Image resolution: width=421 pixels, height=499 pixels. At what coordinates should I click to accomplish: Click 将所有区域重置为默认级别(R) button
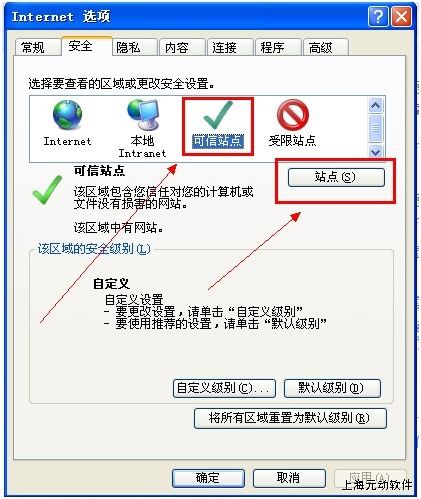(290, 418)
